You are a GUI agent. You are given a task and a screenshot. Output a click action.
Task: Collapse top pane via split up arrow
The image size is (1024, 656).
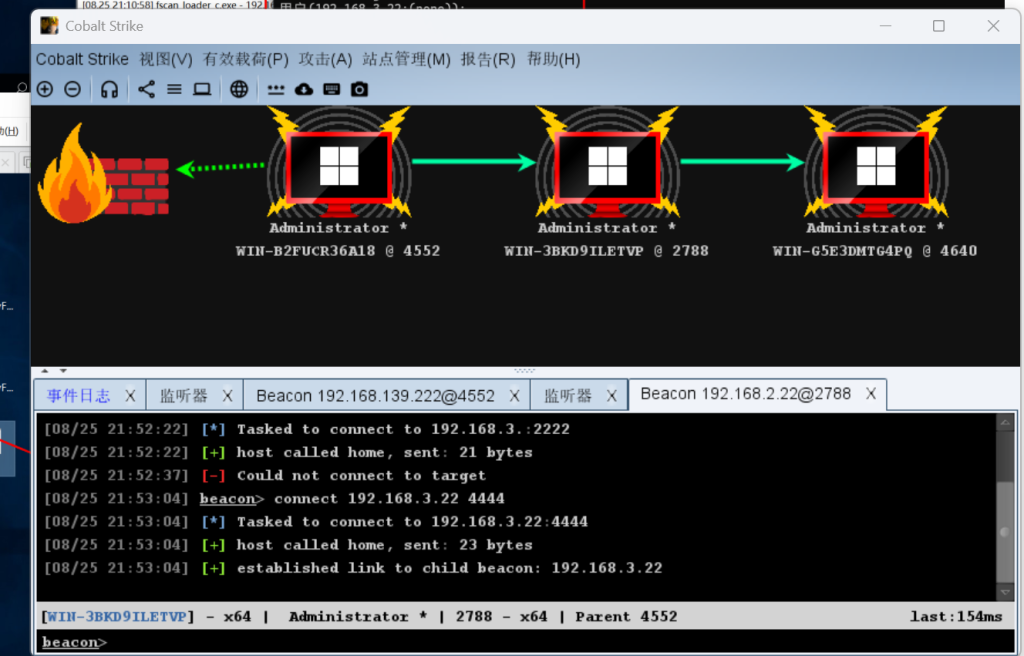(x=44, y=371)
